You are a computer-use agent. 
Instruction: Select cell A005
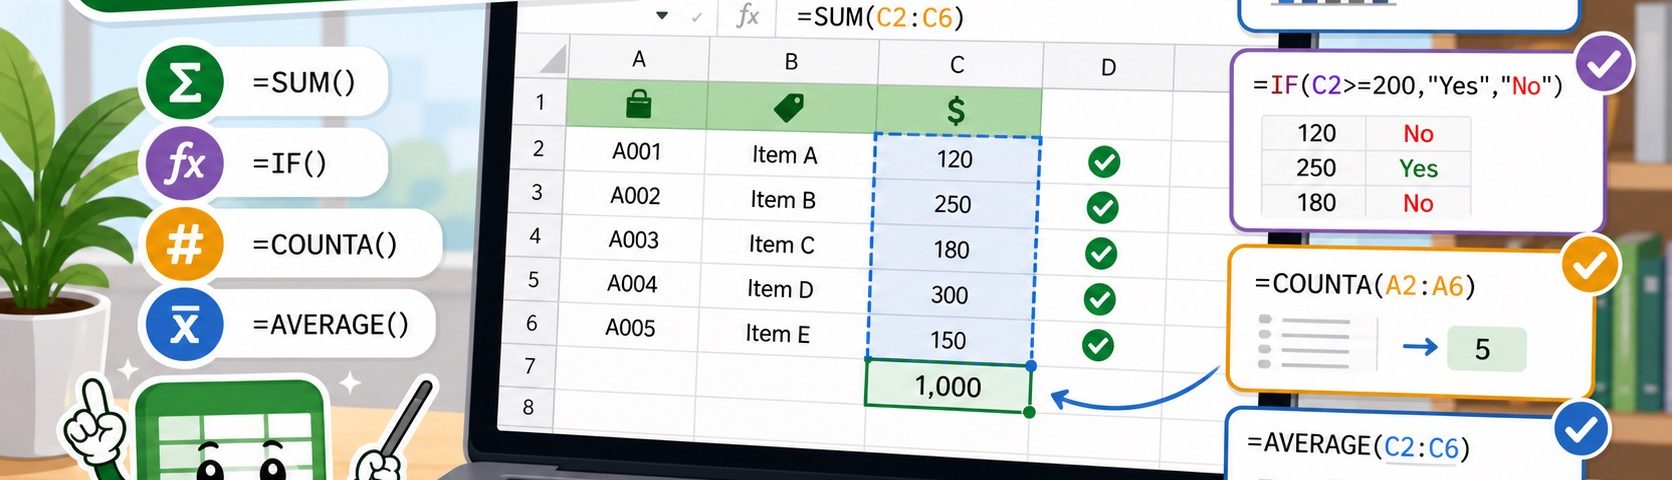pyautogui.click(x=630, y=328)
